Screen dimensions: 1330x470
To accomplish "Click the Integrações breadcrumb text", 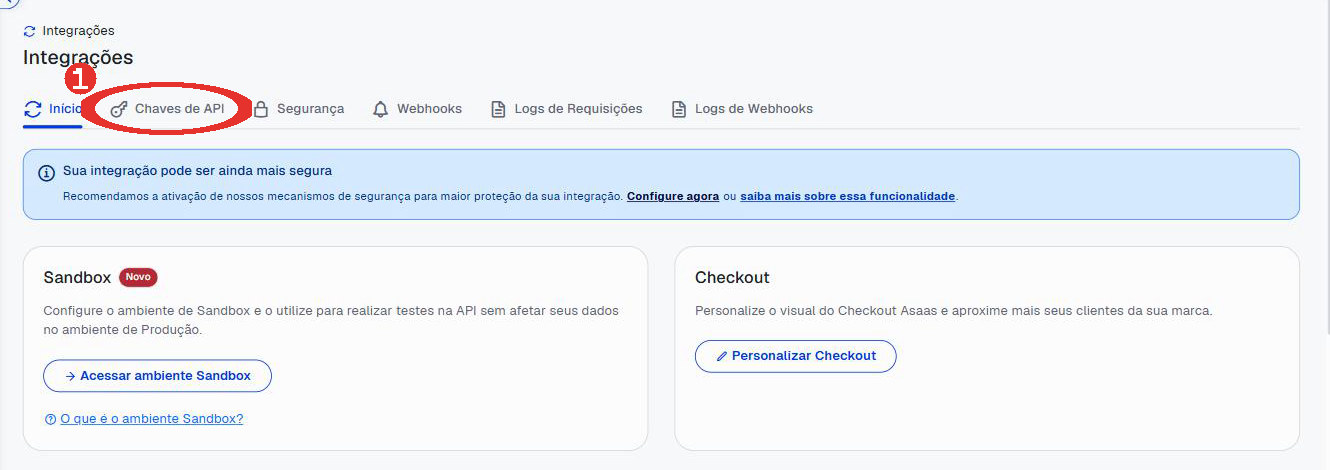I will (78, 31).
